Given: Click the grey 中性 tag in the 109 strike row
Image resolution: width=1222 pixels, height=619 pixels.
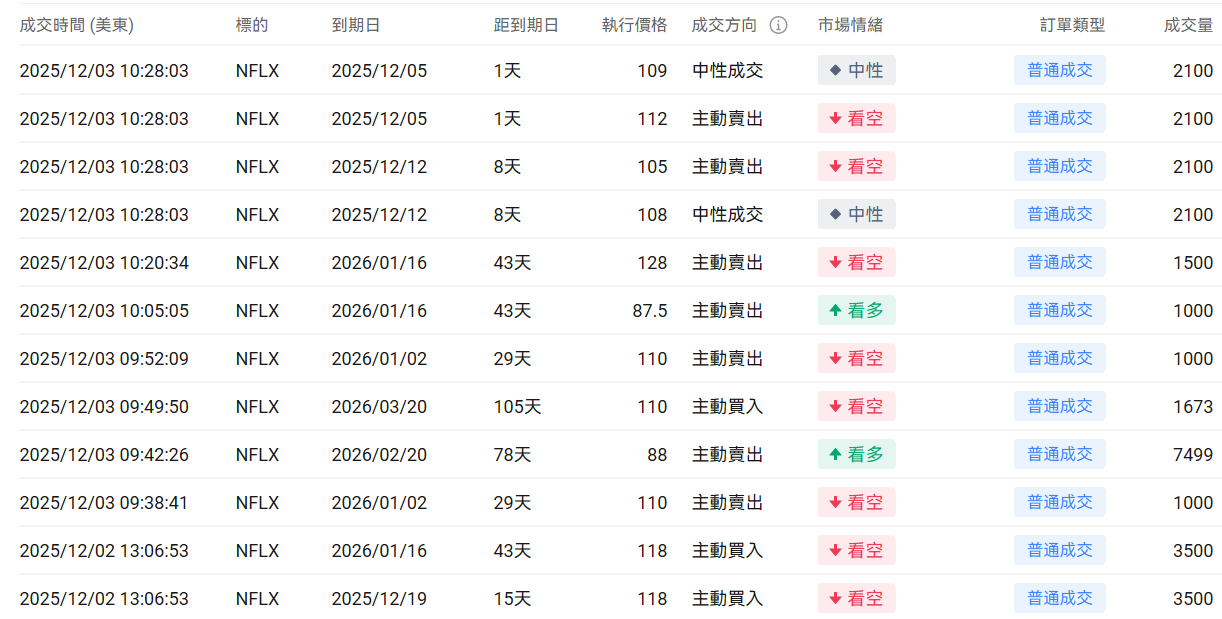Looking at the screenshot, I should tap(856, 70).
